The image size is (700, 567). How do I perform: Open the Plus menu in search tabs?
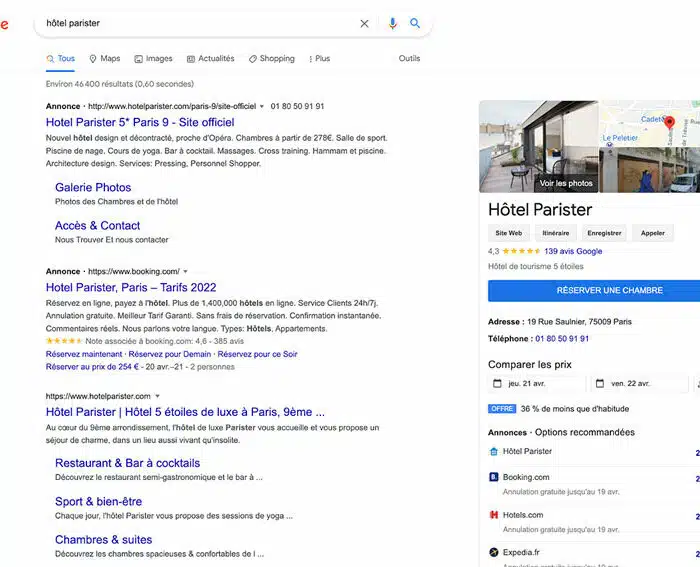coord(319,59)
